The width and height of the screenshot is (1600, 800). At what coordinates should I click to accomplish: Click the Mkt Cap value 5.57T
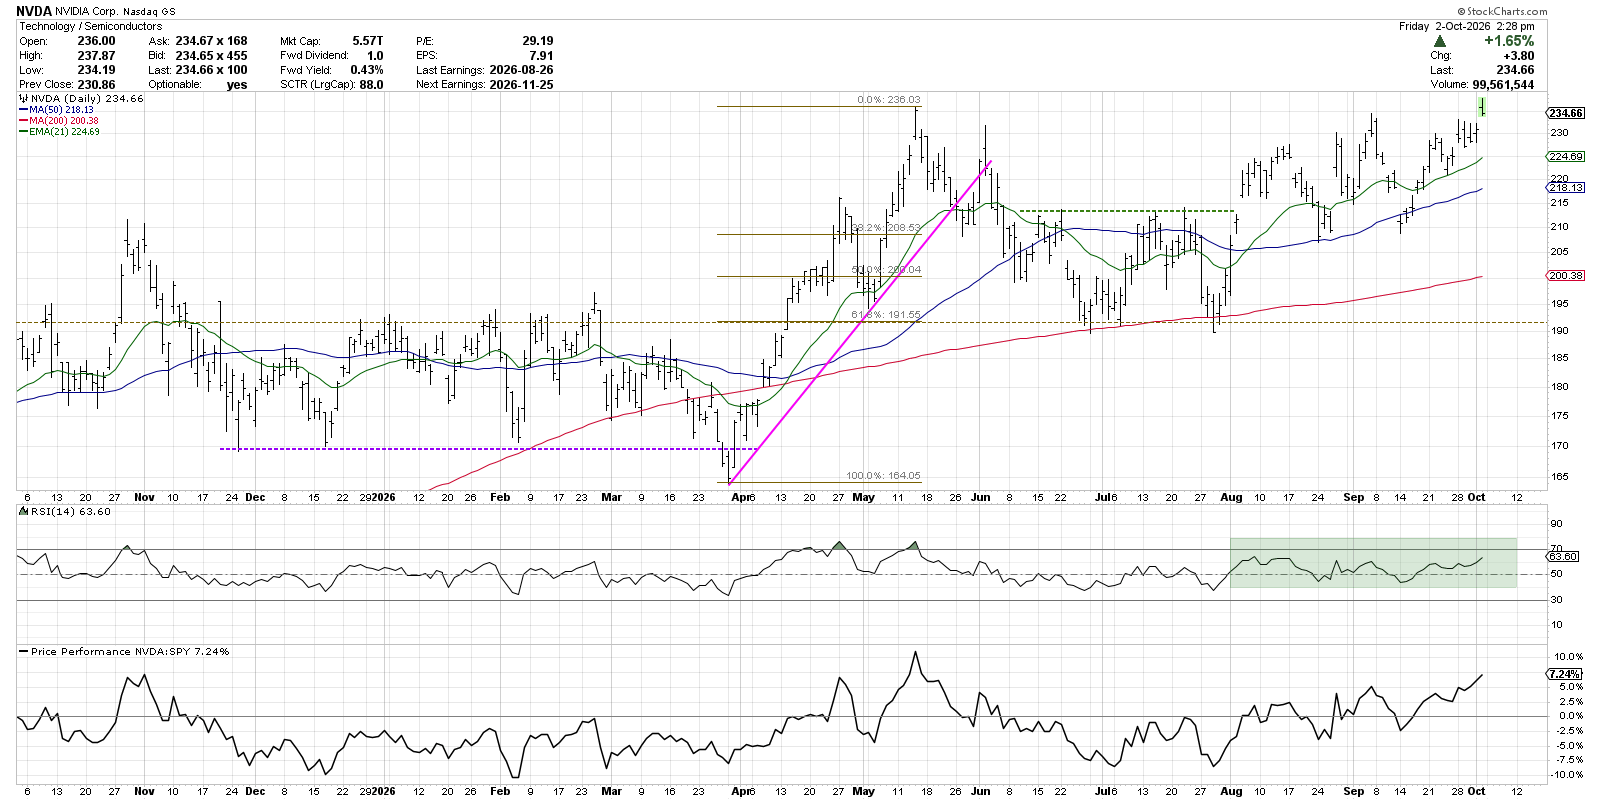[x=367, y=41]
